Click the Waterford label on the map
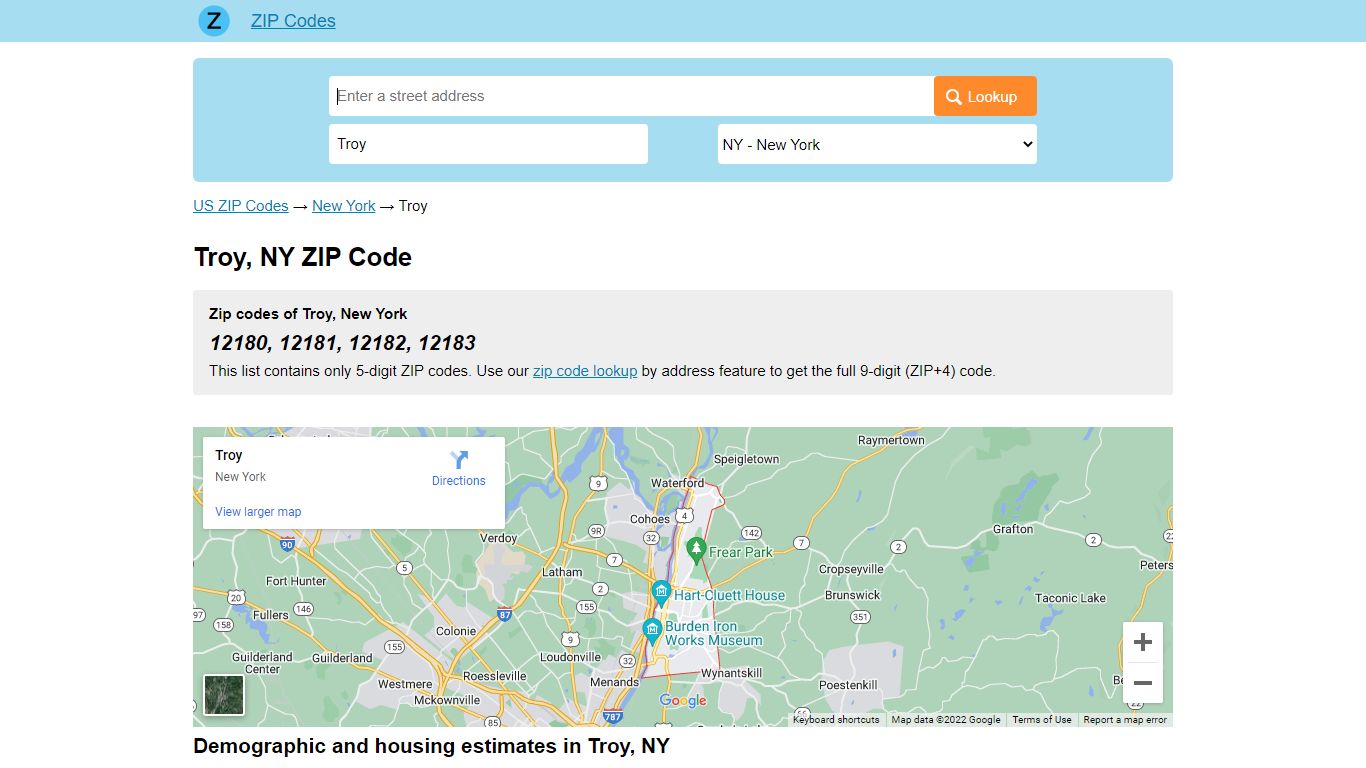 (x=678, y=483)
